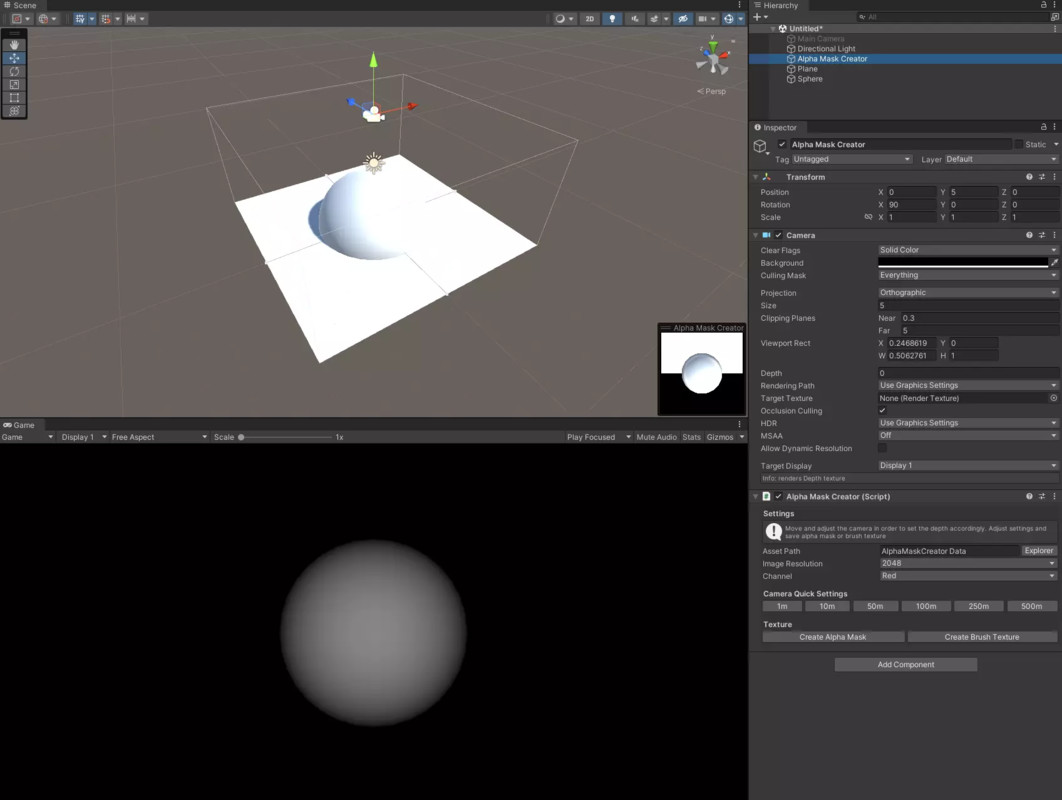Screen dimensions: 1062x800
Task: Open Transform presets icon
Action: [1042, 177]
